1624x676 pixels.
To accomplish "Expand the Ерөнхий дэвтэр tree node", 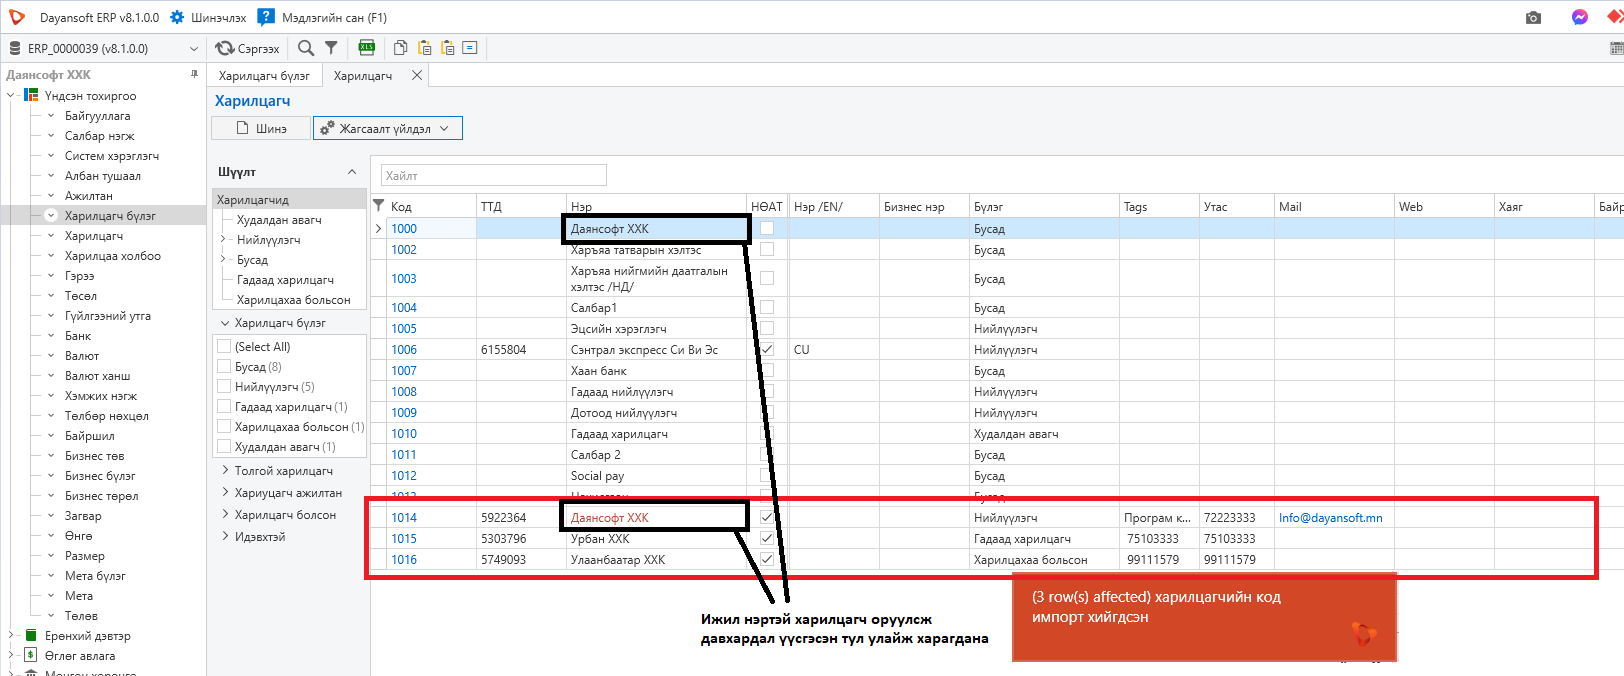I will click(x=11, y=636).
